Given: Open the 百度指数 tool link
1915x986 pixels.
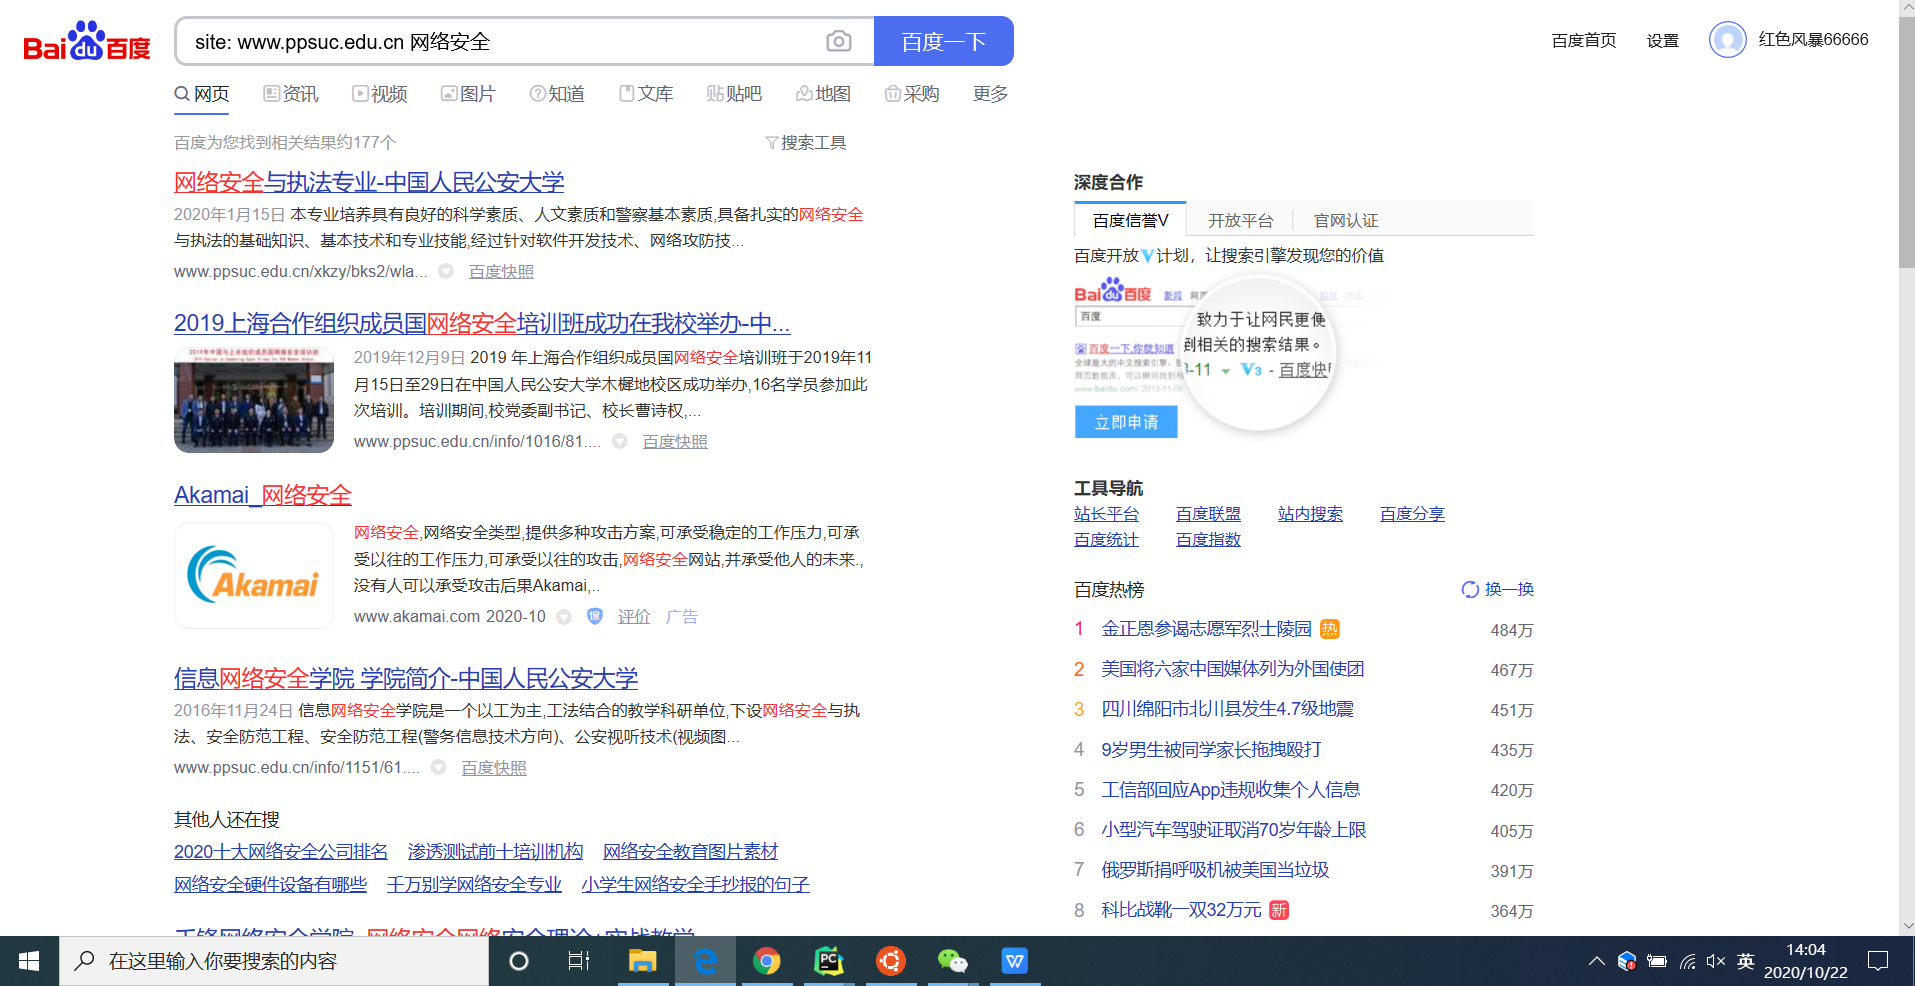Looking at the screenshot, I should tap(1208, 540).
